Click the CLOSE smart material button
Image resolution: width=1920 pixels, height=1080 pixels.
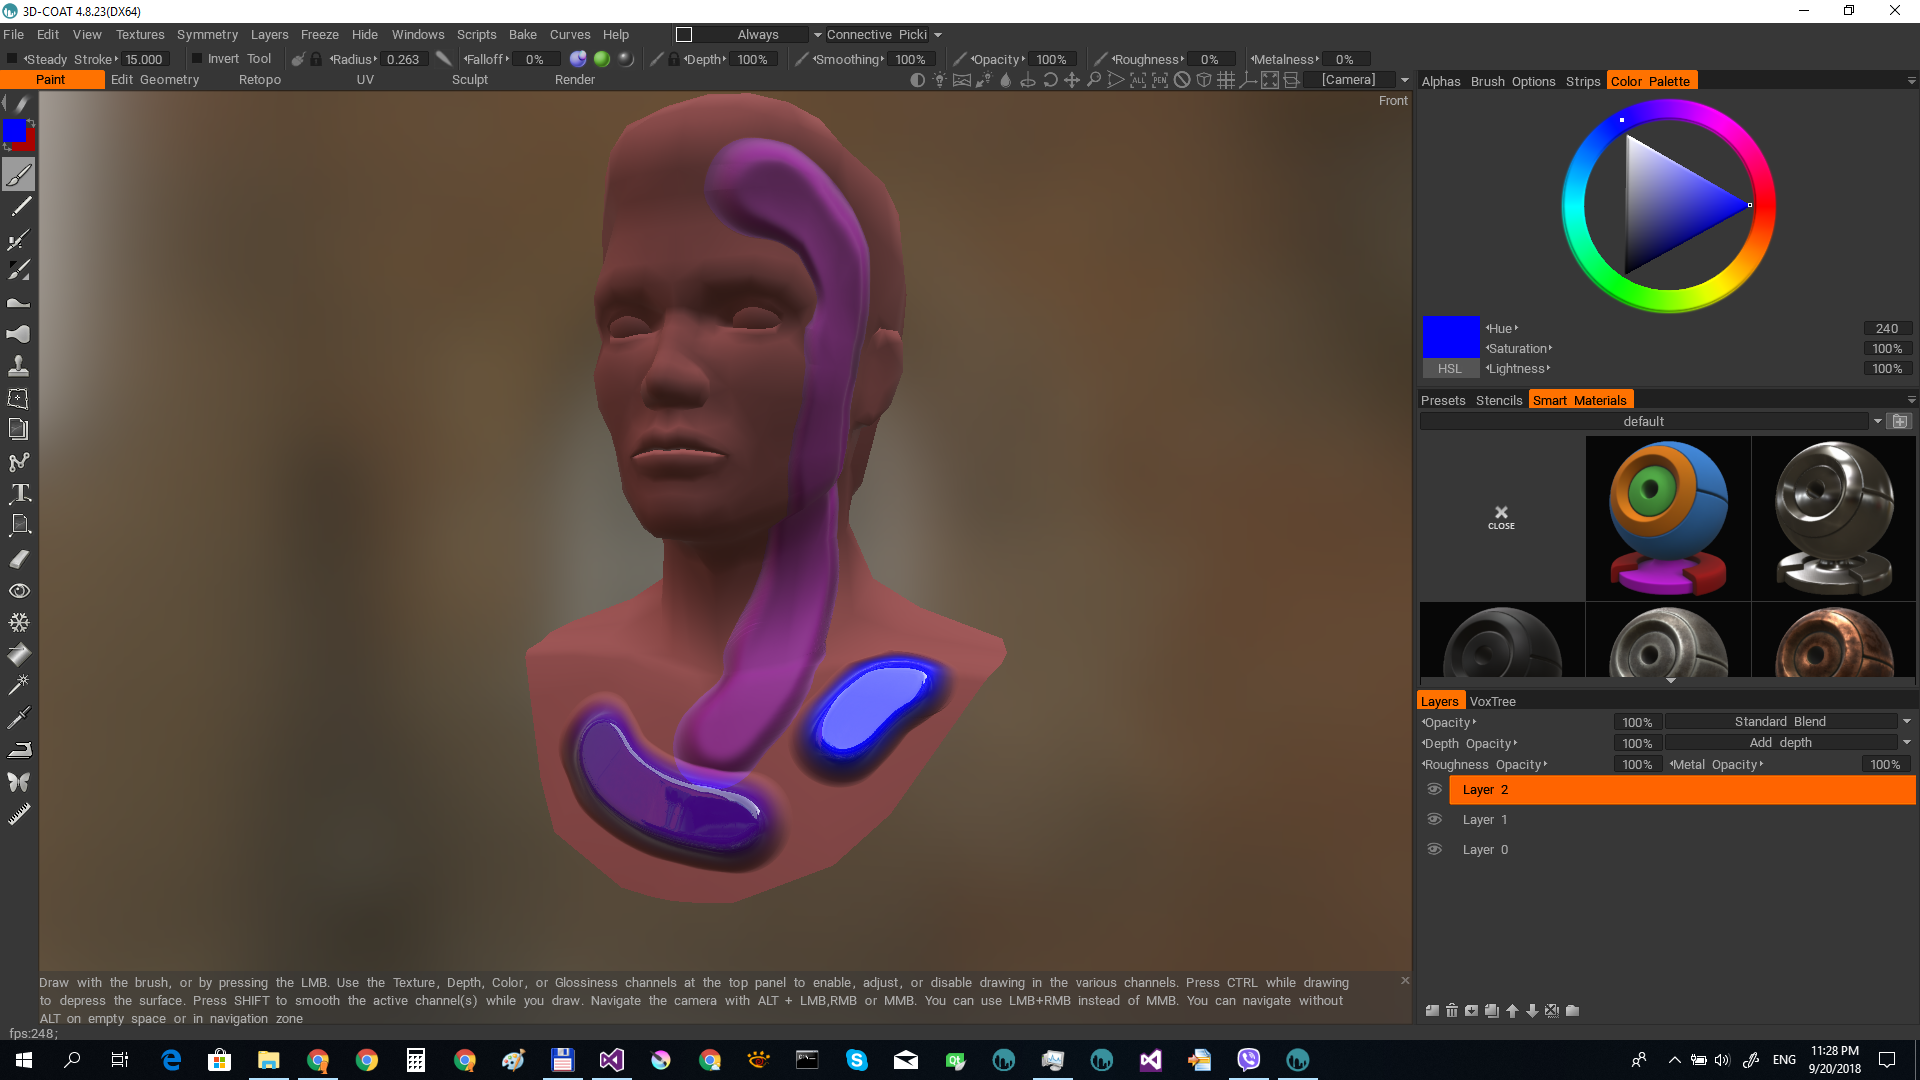(1501, 518)
